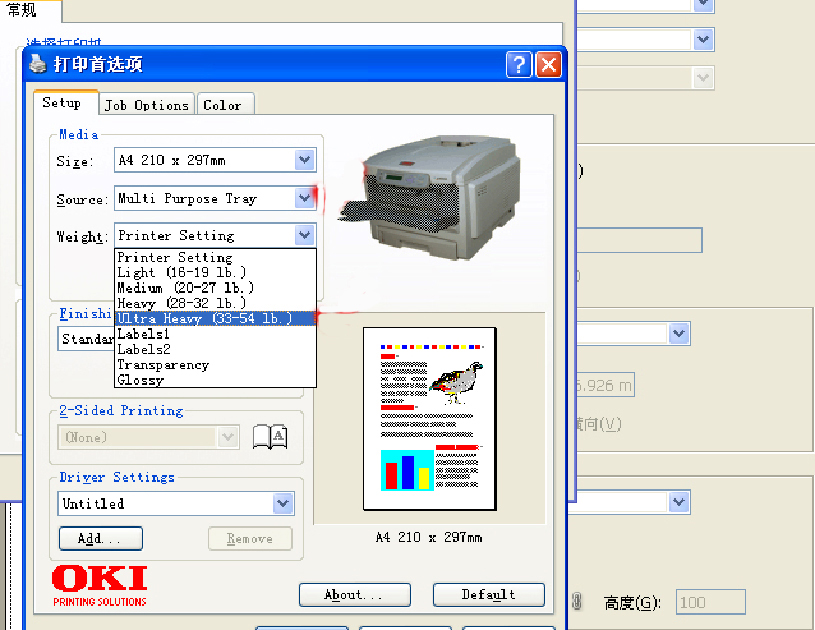Viewport: 815px width, 630px height.
Task: Click the About... button
Action: point(354,594)
